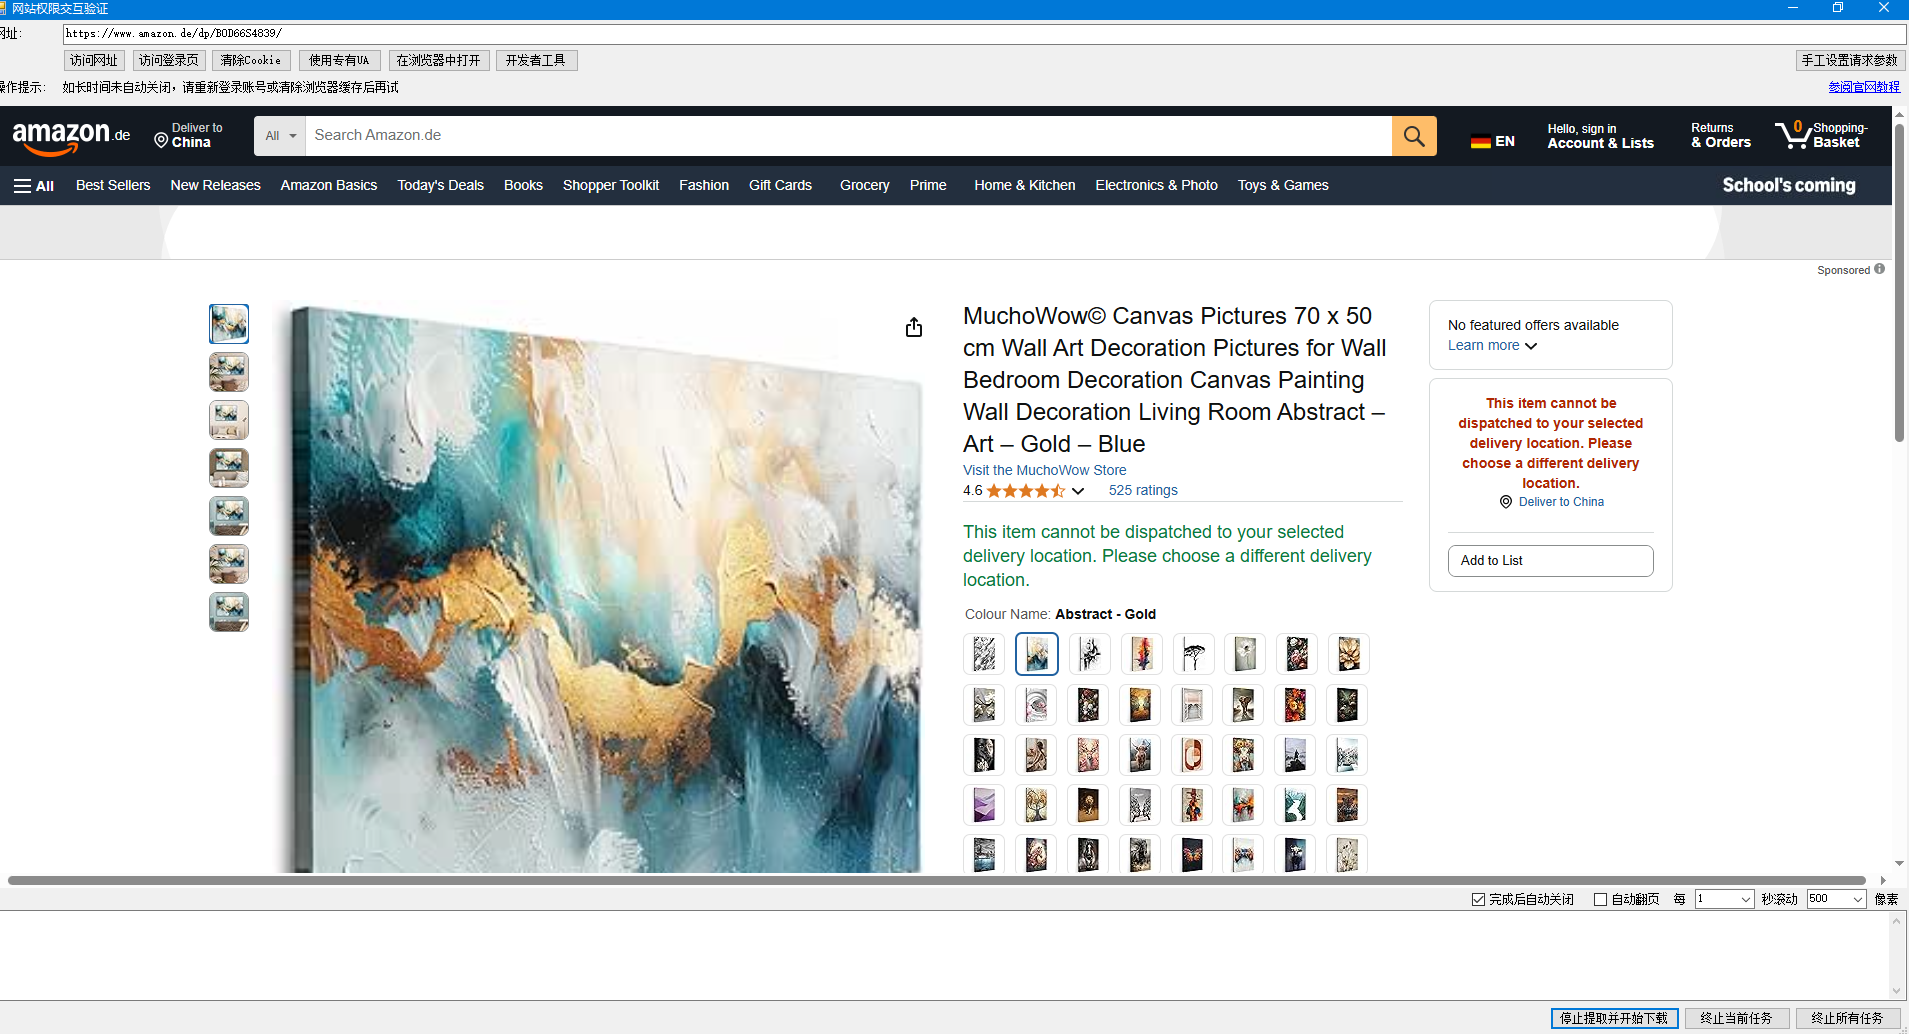This screenshot has width=1909, height=1034.
Task: Expand the search category All dropdown
Action: pyautogui.click(x=280, y=136)
